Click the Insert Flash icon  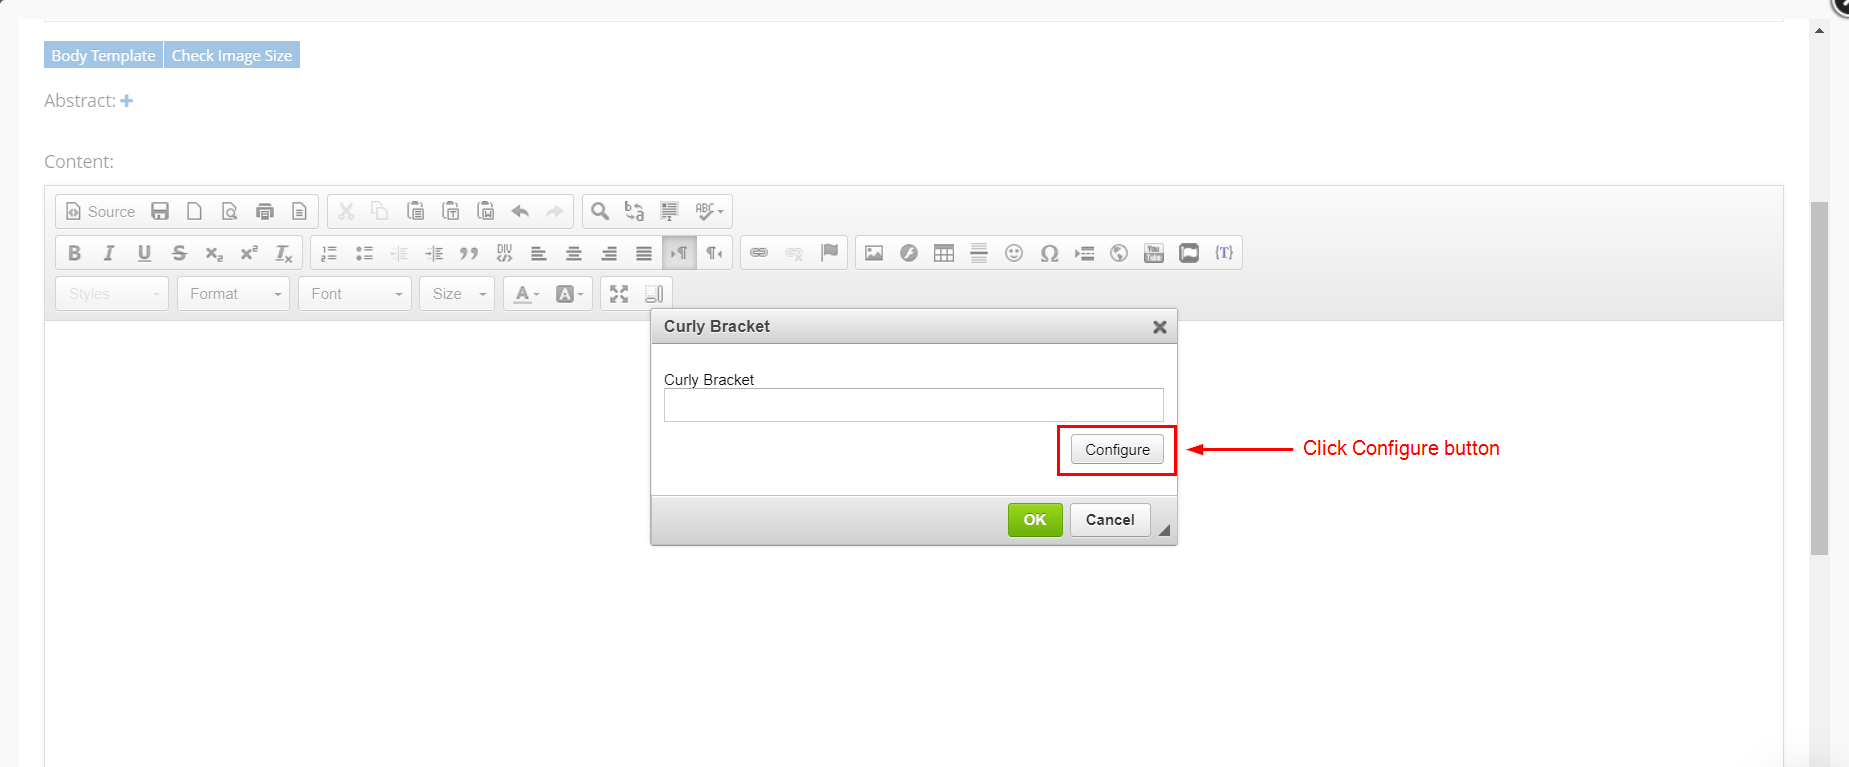pyautogui.click(x=909, y=253)
